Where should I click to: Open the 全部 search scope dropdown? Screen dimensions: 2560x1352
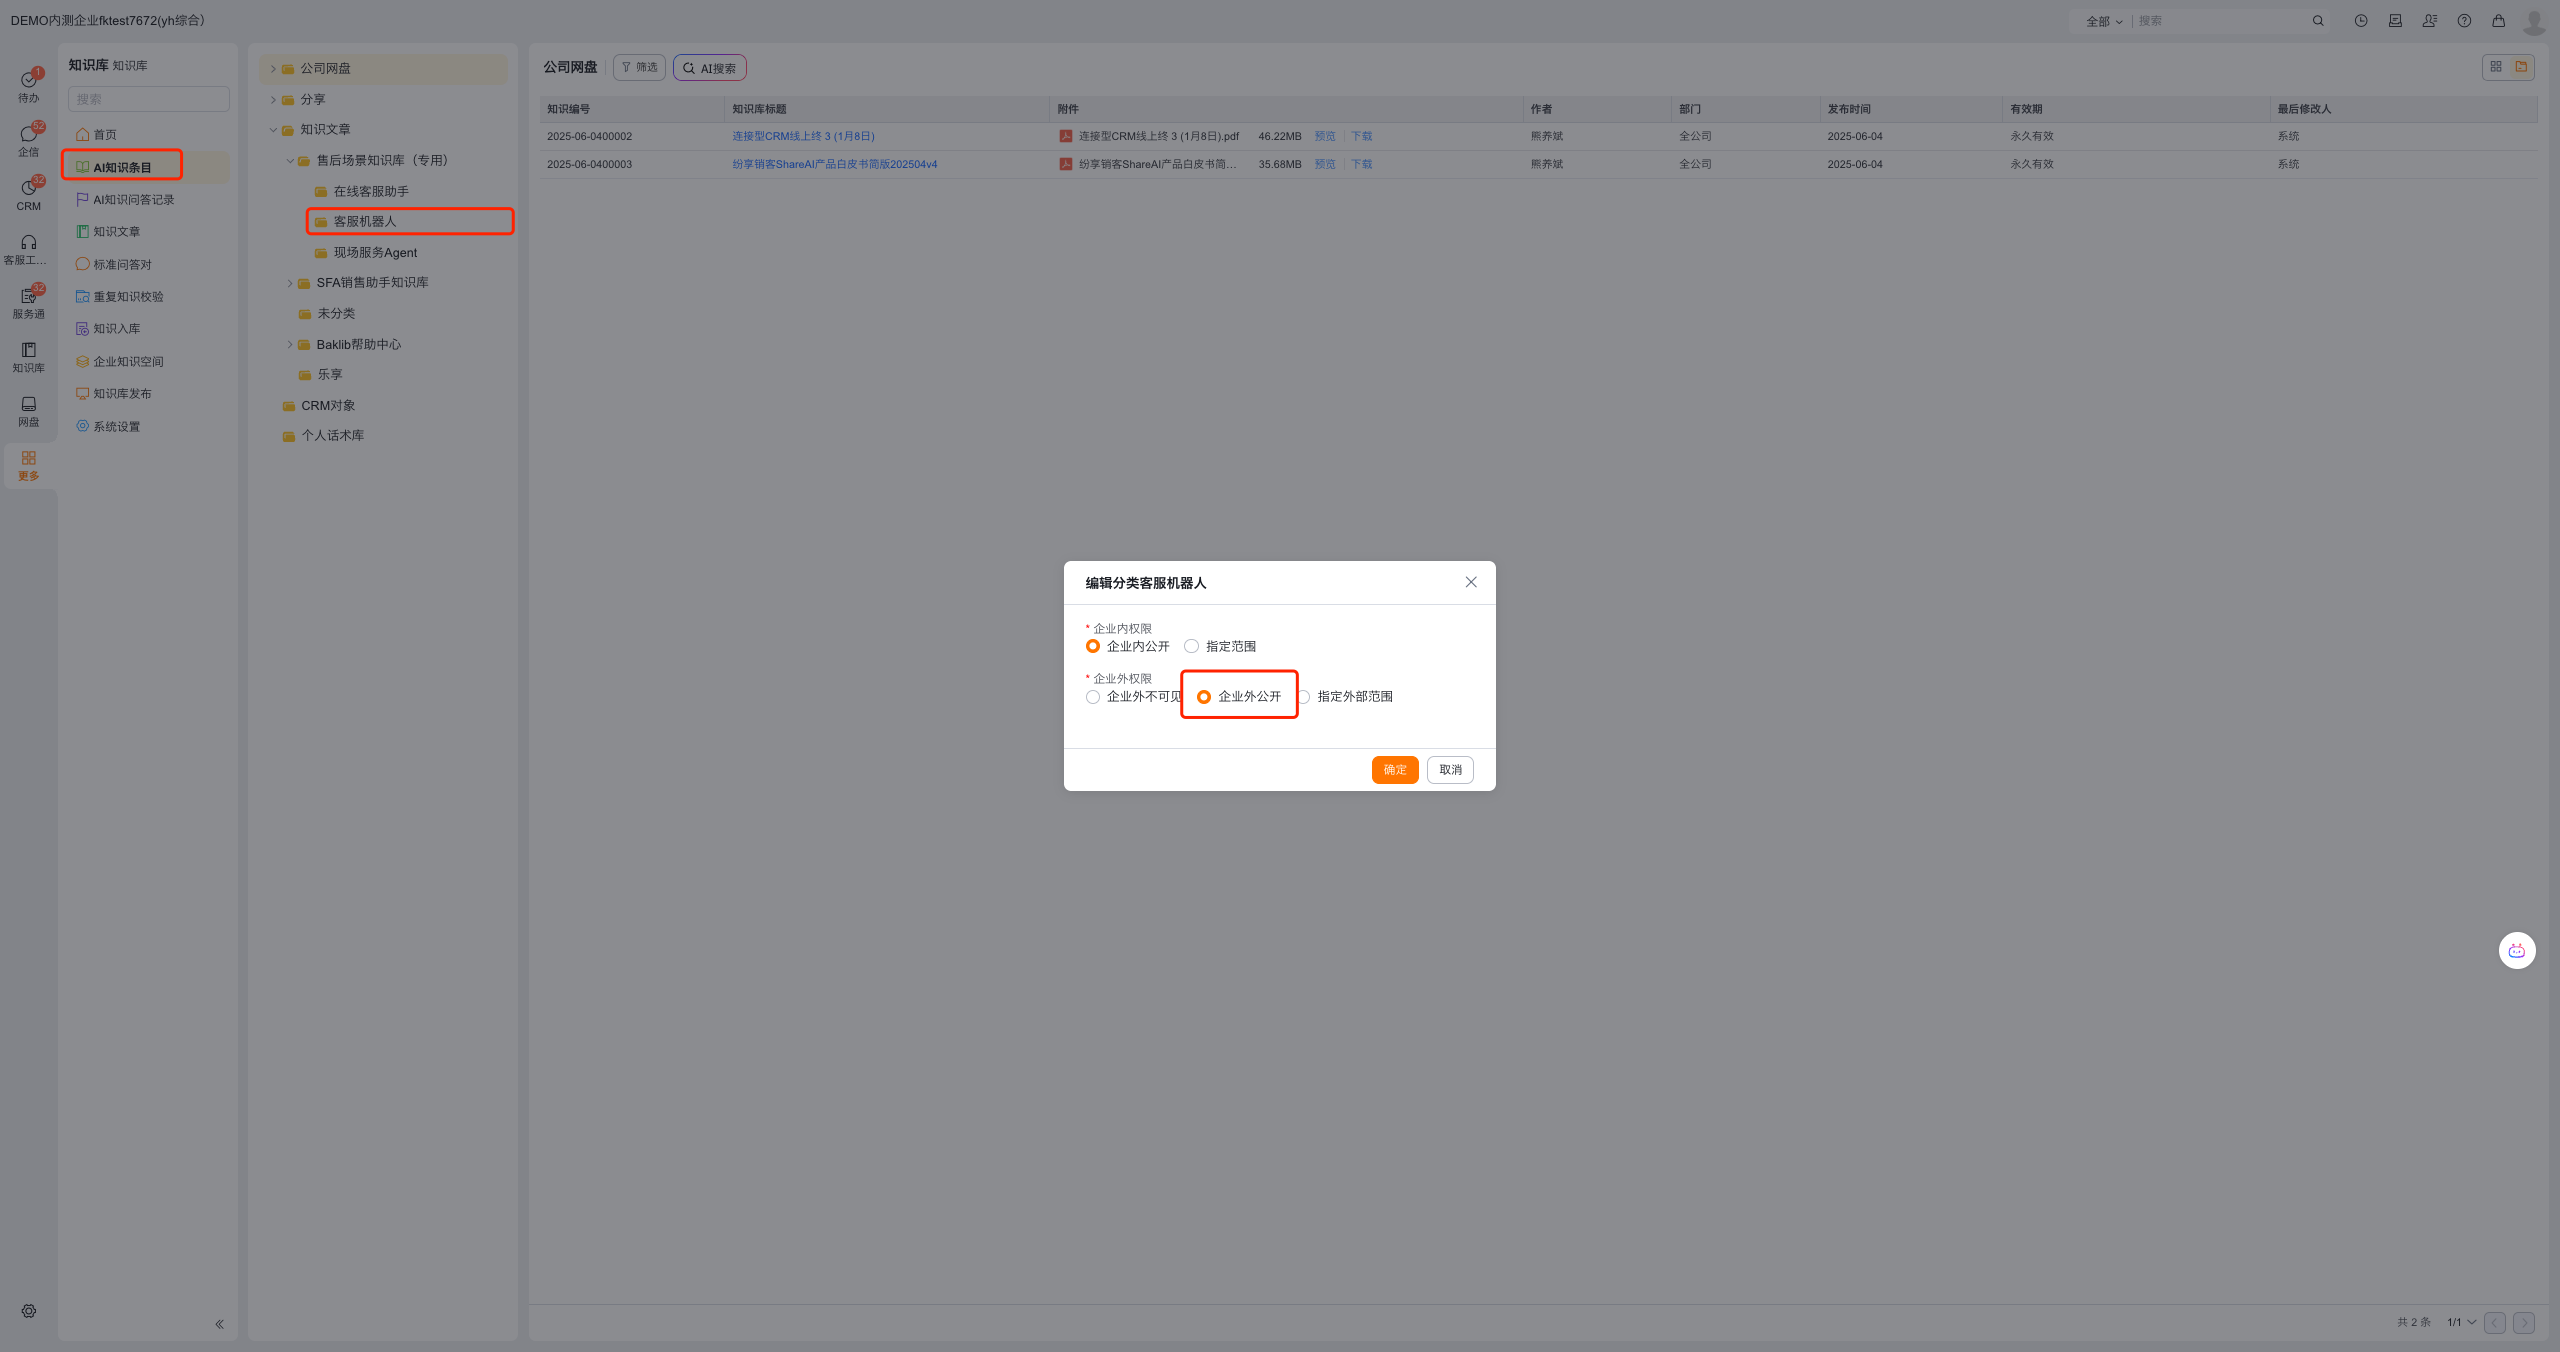[x=2104, y=21]
